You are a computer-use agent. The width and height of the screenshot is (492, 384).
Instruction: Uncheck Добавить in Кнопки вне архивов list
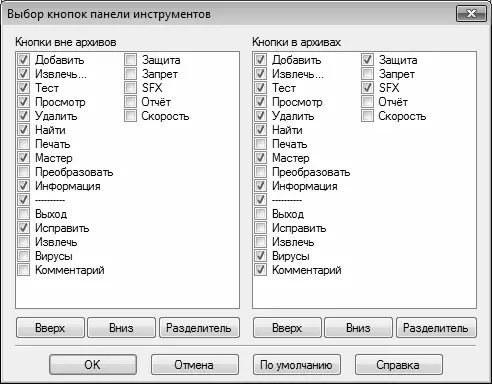tap(23, 60)
